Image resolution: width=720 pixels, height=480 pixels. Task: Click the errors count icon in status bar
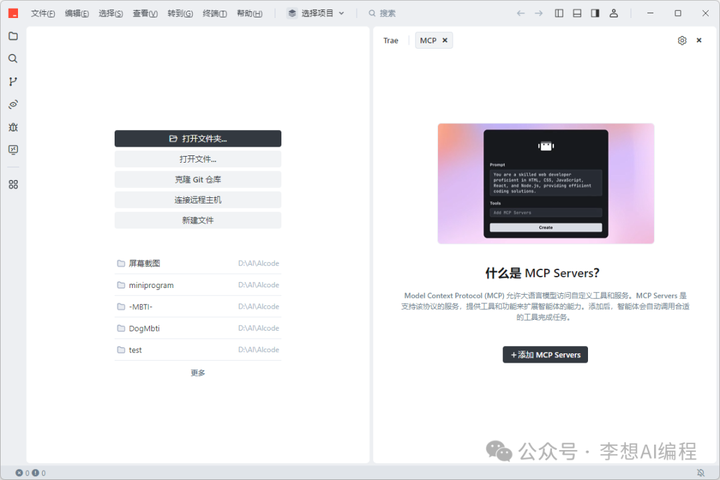click(22, 473)
